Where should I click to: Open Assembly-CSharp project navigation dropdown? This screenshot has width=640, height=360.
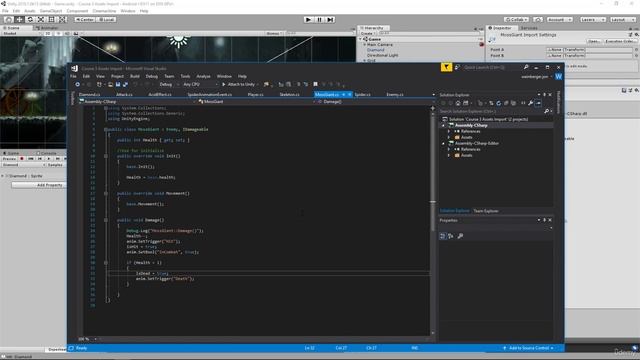(137, 102)
